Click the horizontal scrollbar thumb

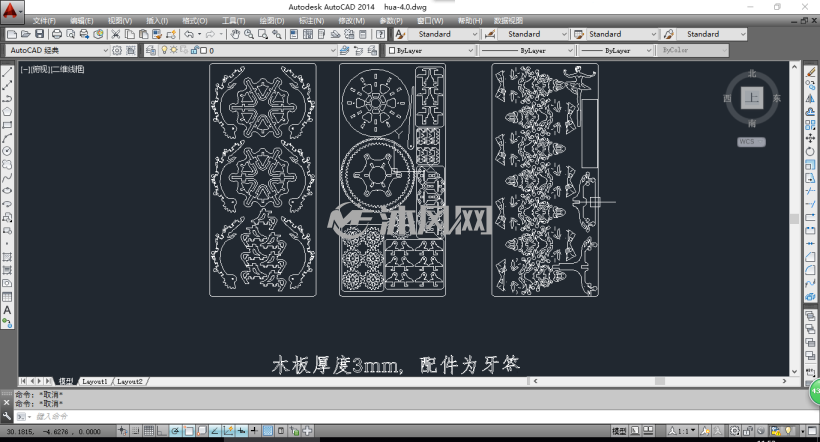[660, 381]
